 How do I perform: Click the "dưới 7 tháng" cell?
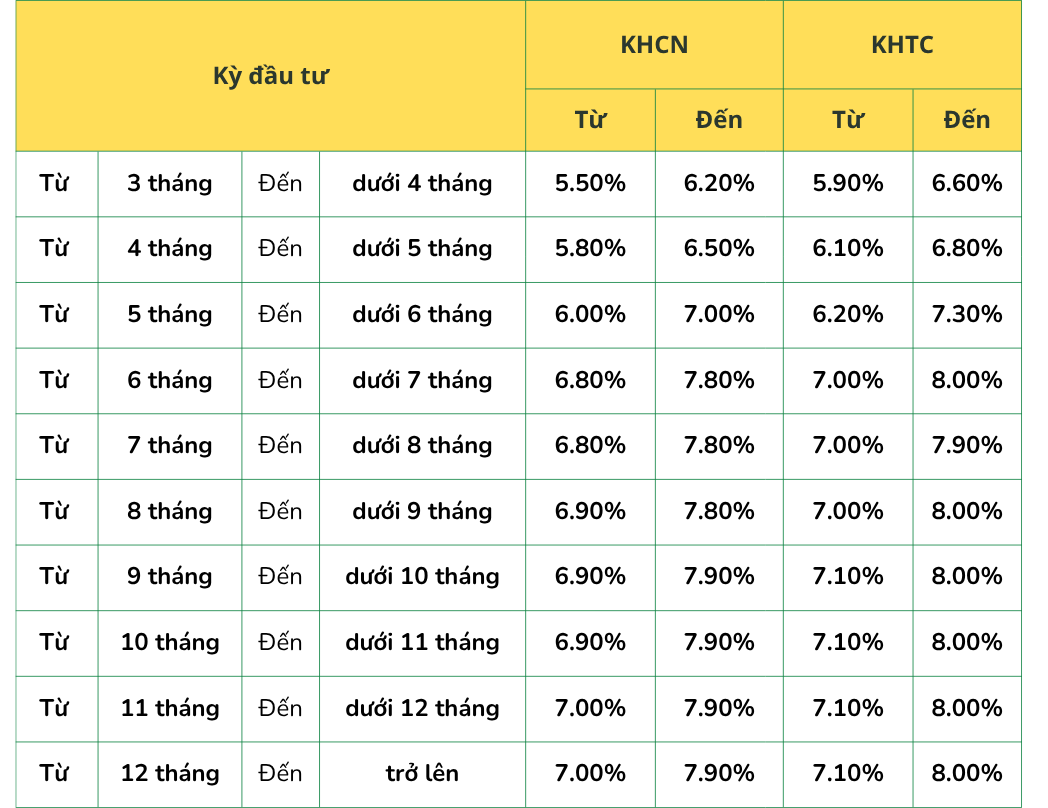point(422,380)
